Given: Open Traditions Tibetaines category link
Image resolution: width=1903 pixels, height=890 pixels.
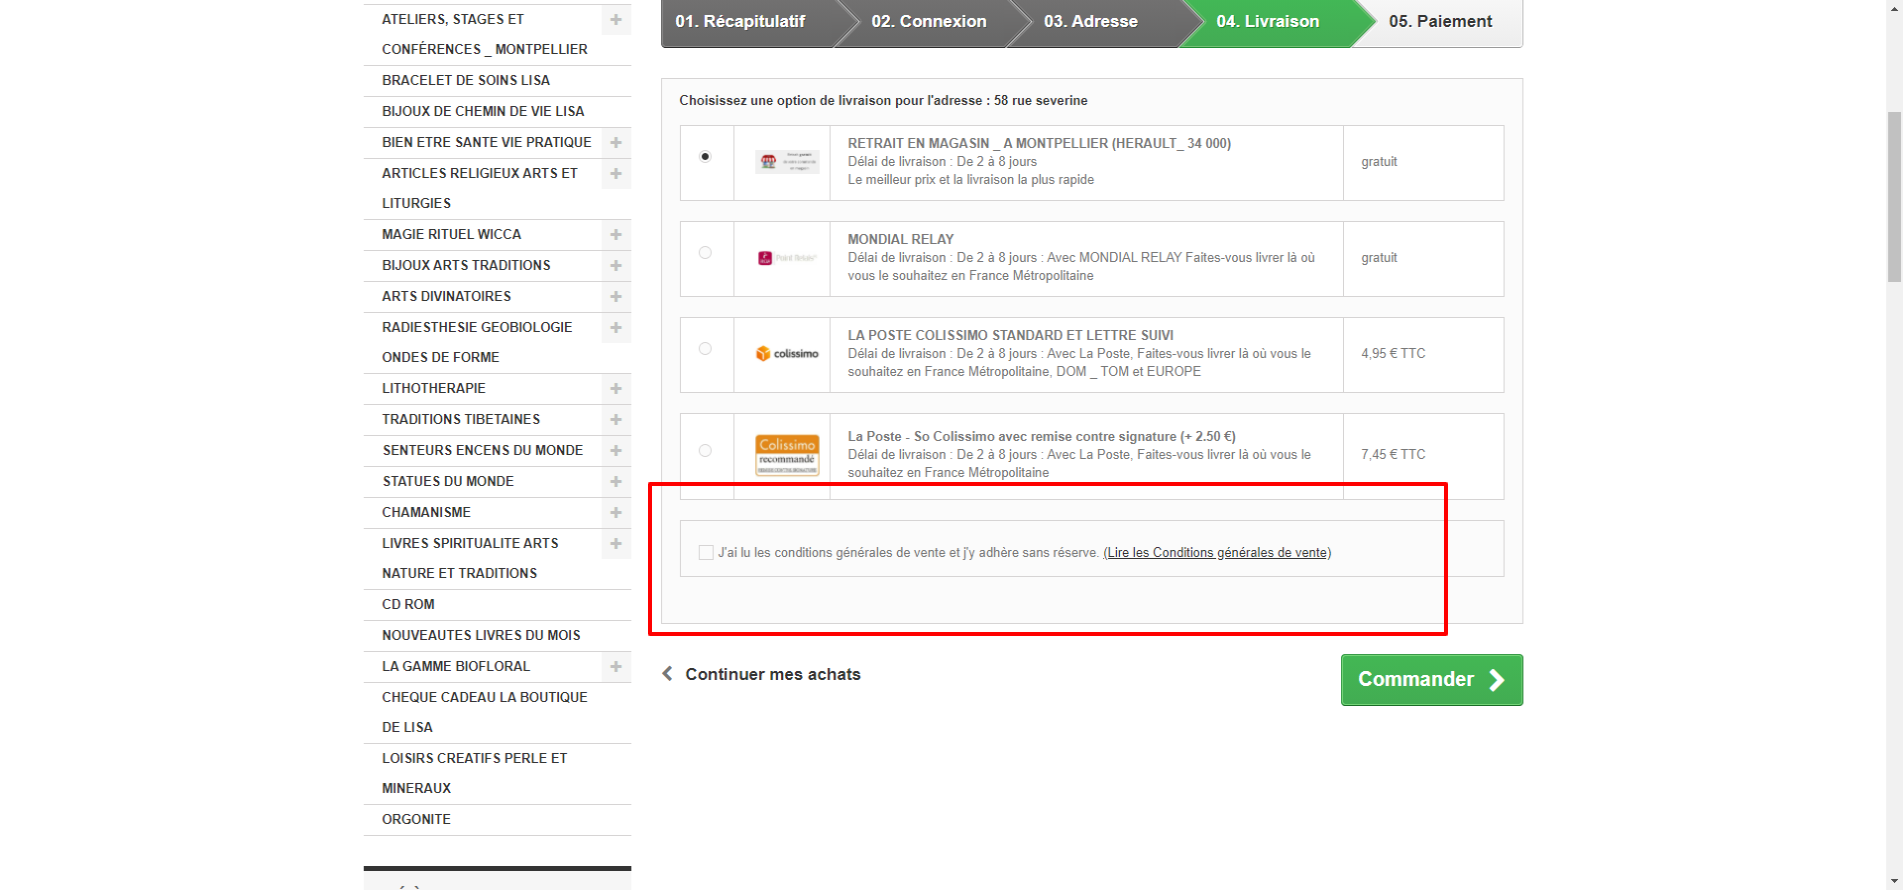Looking at the screenshot, I should [x=461, y=420].
